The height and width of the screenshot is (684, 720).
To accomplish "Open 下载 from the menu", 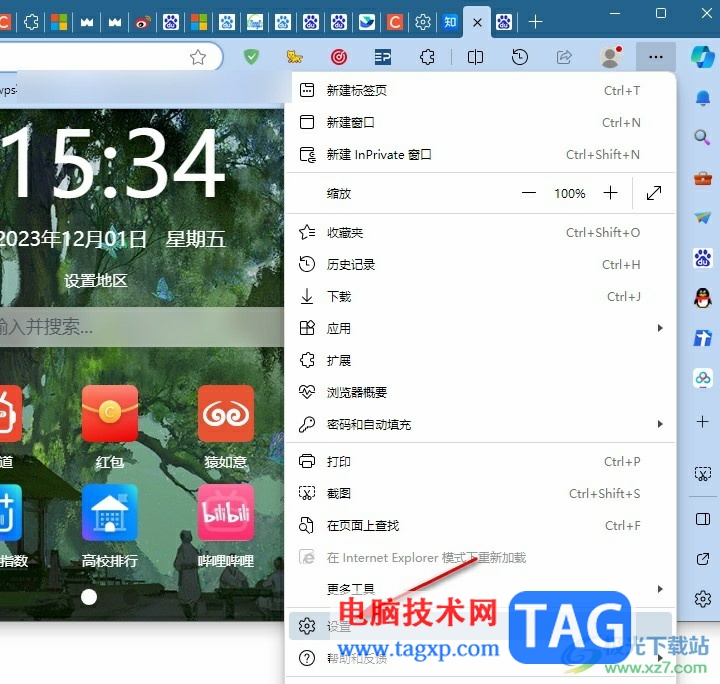I will click(x=480, y=297).
